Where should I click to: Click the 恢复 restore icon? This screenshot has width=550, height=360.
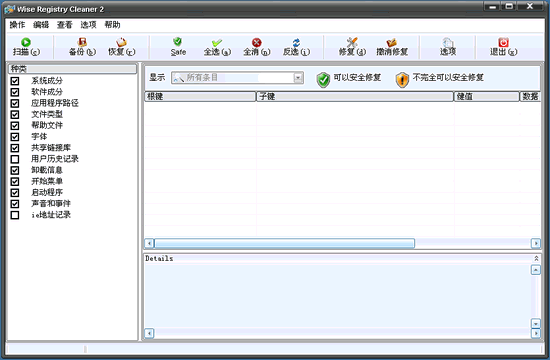pos(121,47)
